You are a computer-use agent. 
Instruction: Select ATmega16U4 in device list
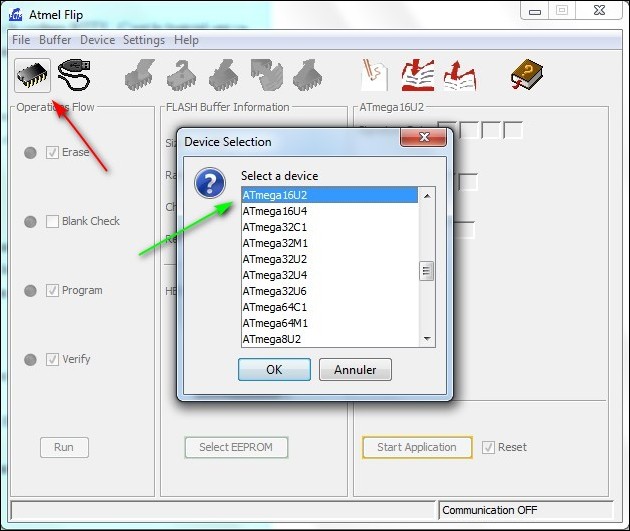point(329,211)
